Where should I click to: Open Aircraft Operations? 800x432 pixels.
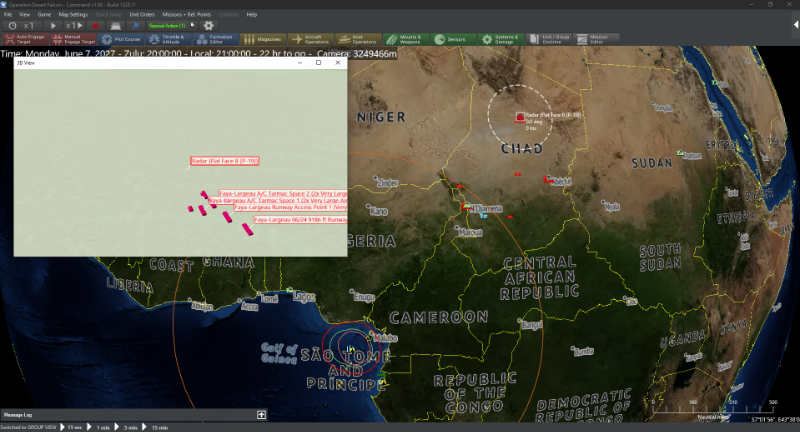[x=310, y=39]
